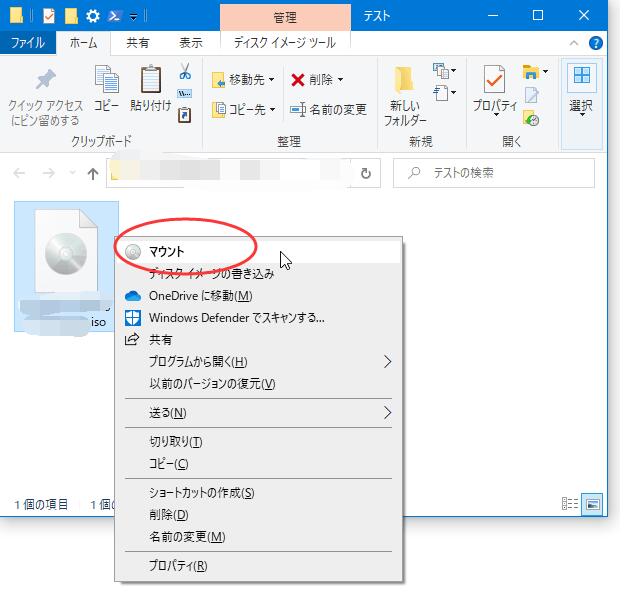The height and width of the screenshot is (614, 628).
Task: Open the Properties checkmark icon
Action: 494,80
